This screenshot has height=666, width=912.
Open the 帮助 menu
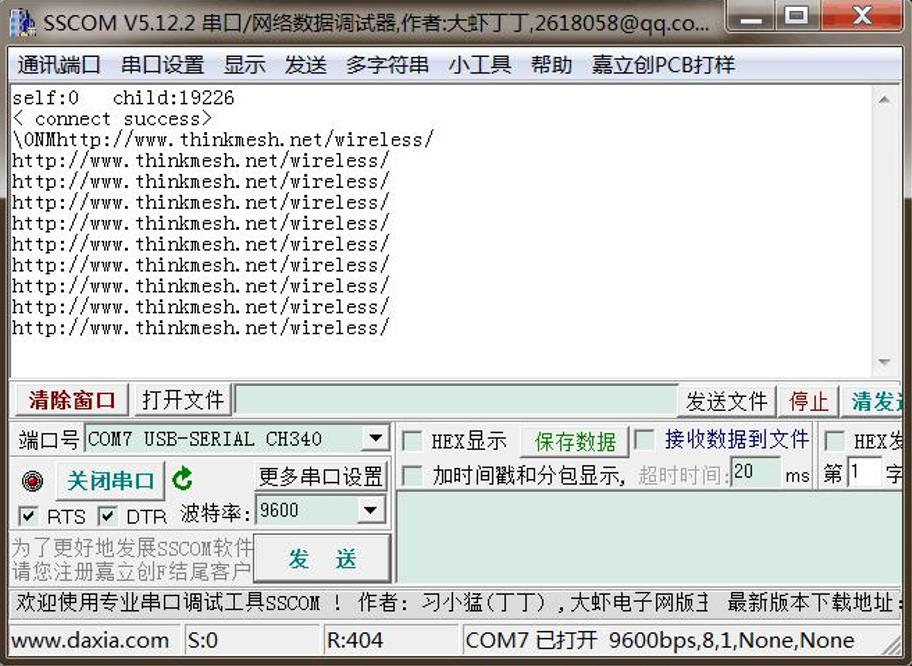[551, 64]
